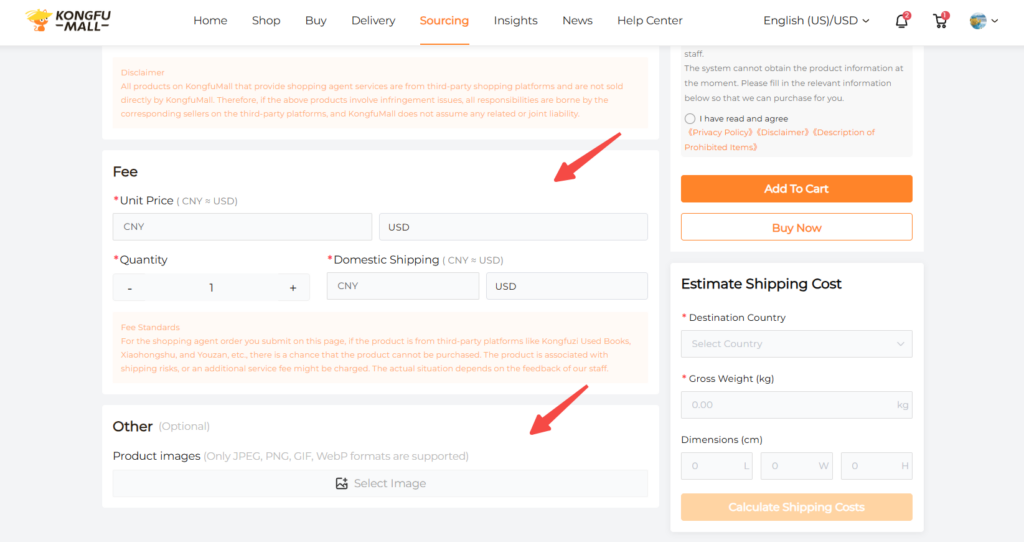Decrease quantity with minus button

click(130, 287)
